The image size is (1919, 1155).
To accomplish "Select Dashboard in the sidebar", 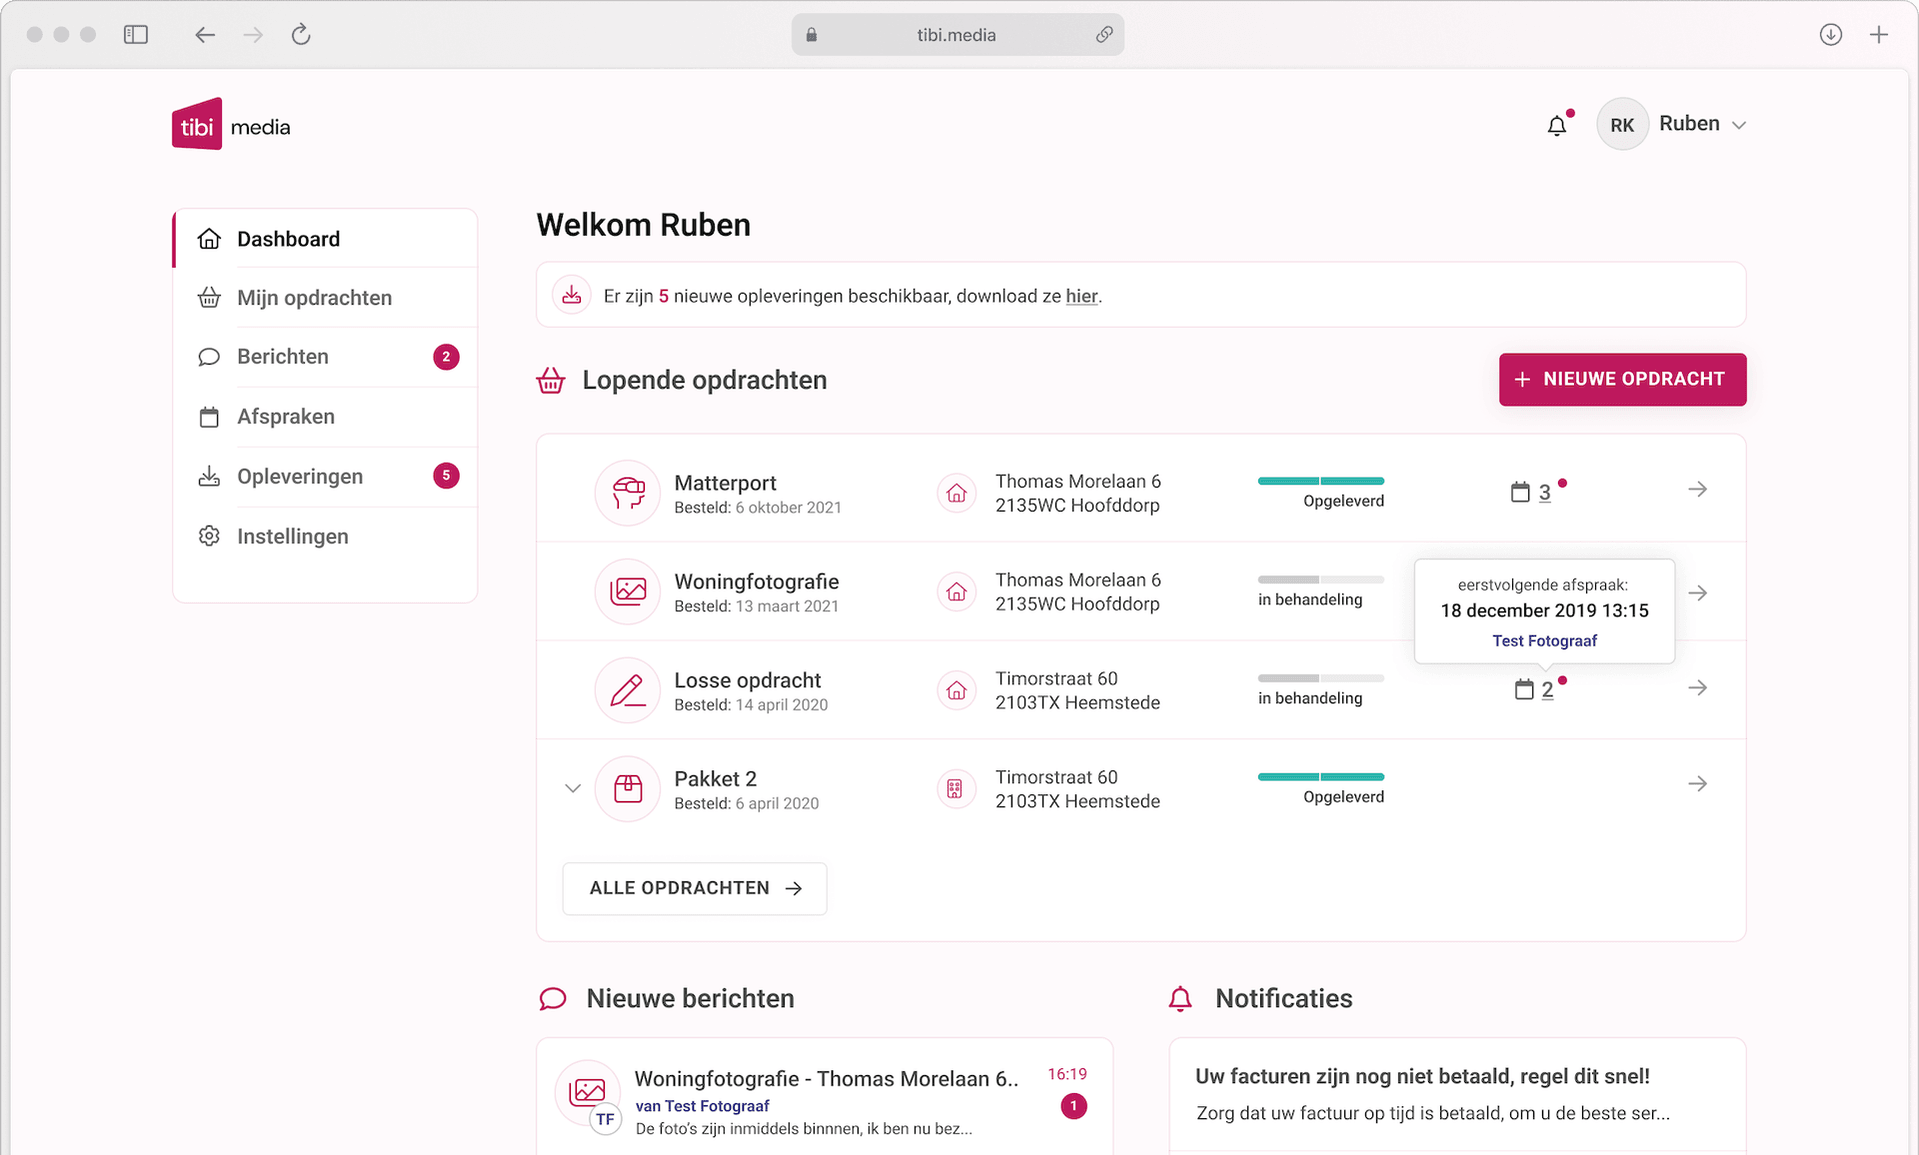I will click(325, 239).
